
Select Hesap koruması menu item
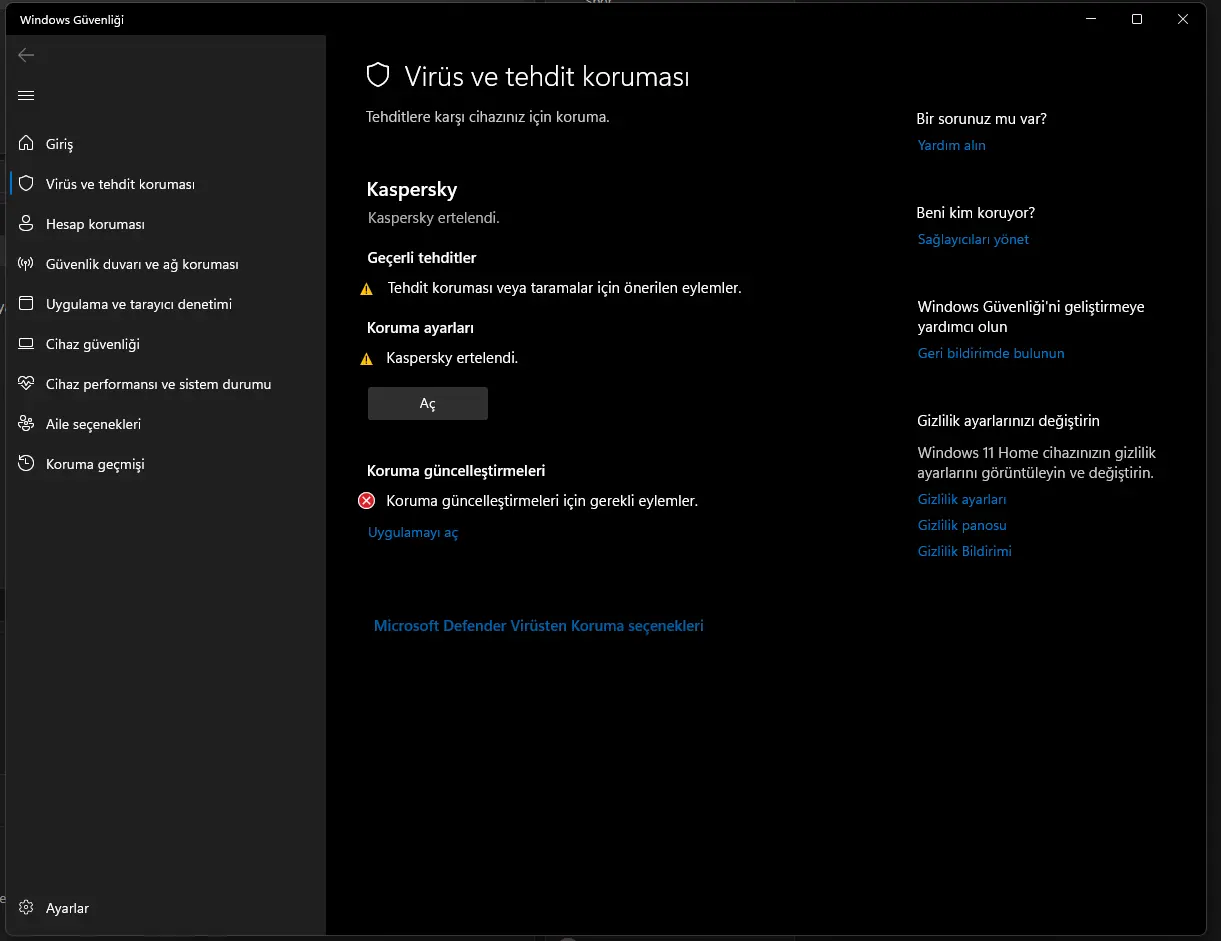(166, 224)
